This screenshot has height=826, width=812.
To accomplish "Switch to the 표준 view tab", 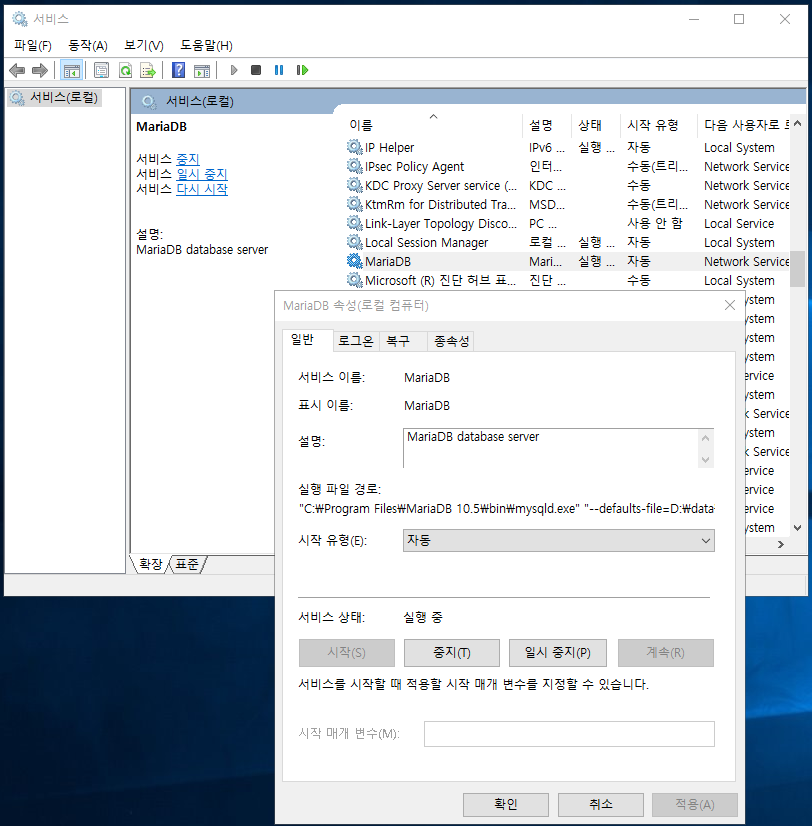I will pyautogui.click(x=187, y=564).
